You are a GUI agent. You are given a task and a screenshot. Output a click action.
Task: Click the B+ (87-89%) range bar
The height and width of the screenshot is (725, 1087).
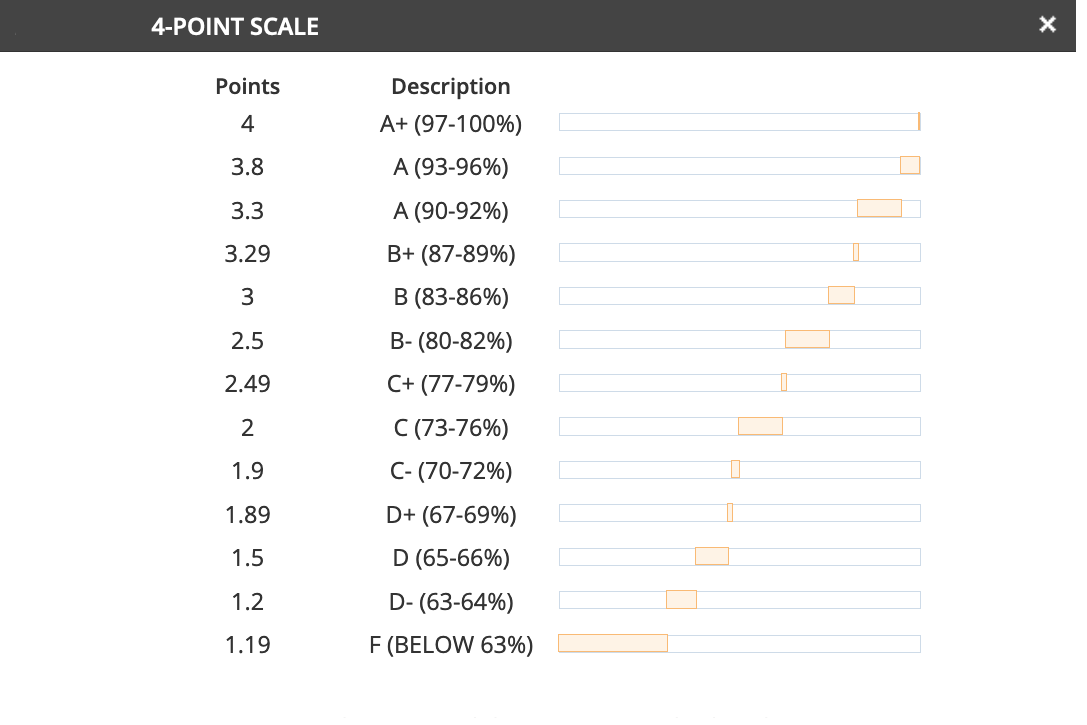tap(739, 253)
